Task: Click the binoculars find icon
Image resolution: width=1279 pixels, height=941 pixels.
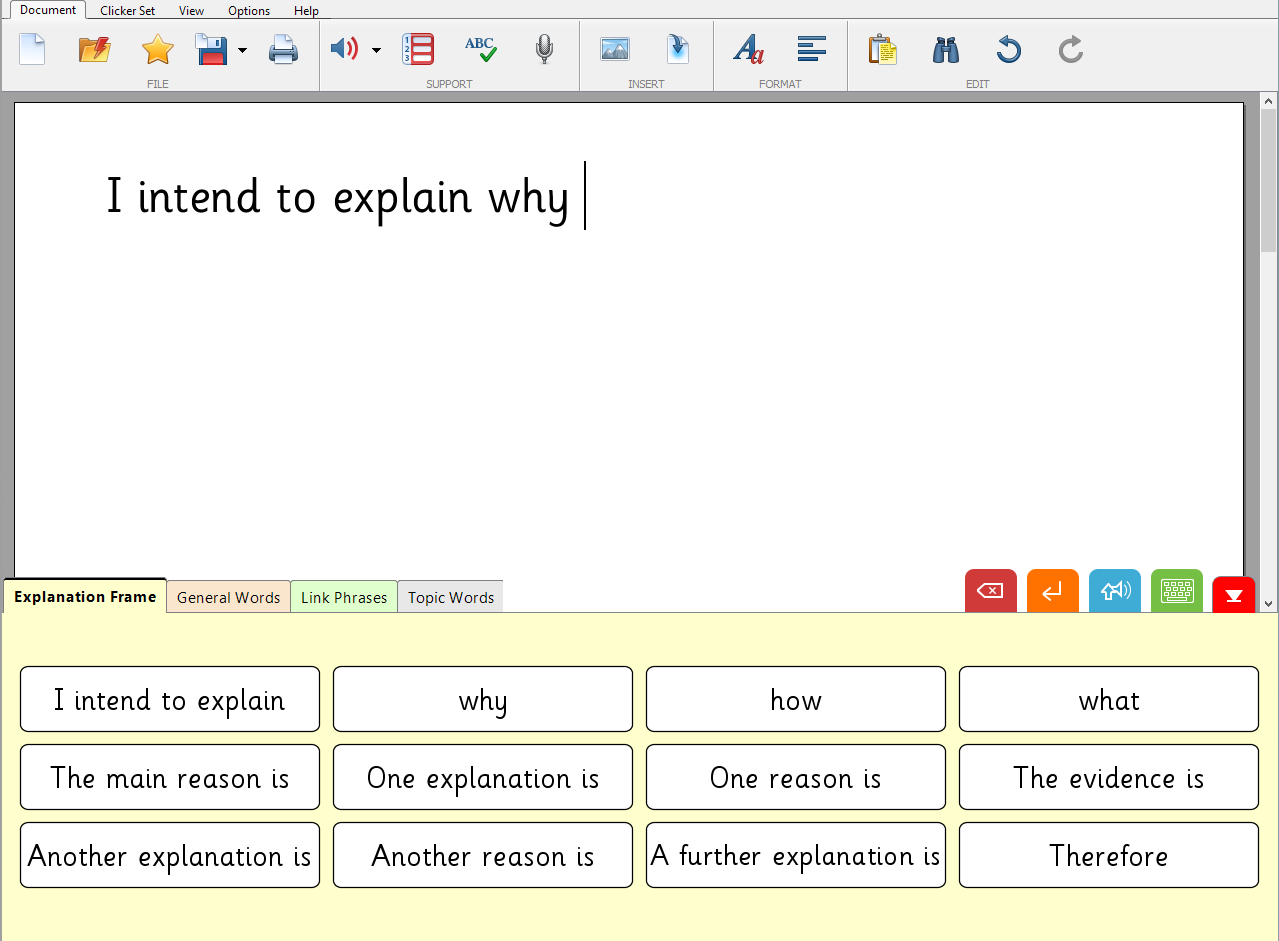Action: click(945, 49)
